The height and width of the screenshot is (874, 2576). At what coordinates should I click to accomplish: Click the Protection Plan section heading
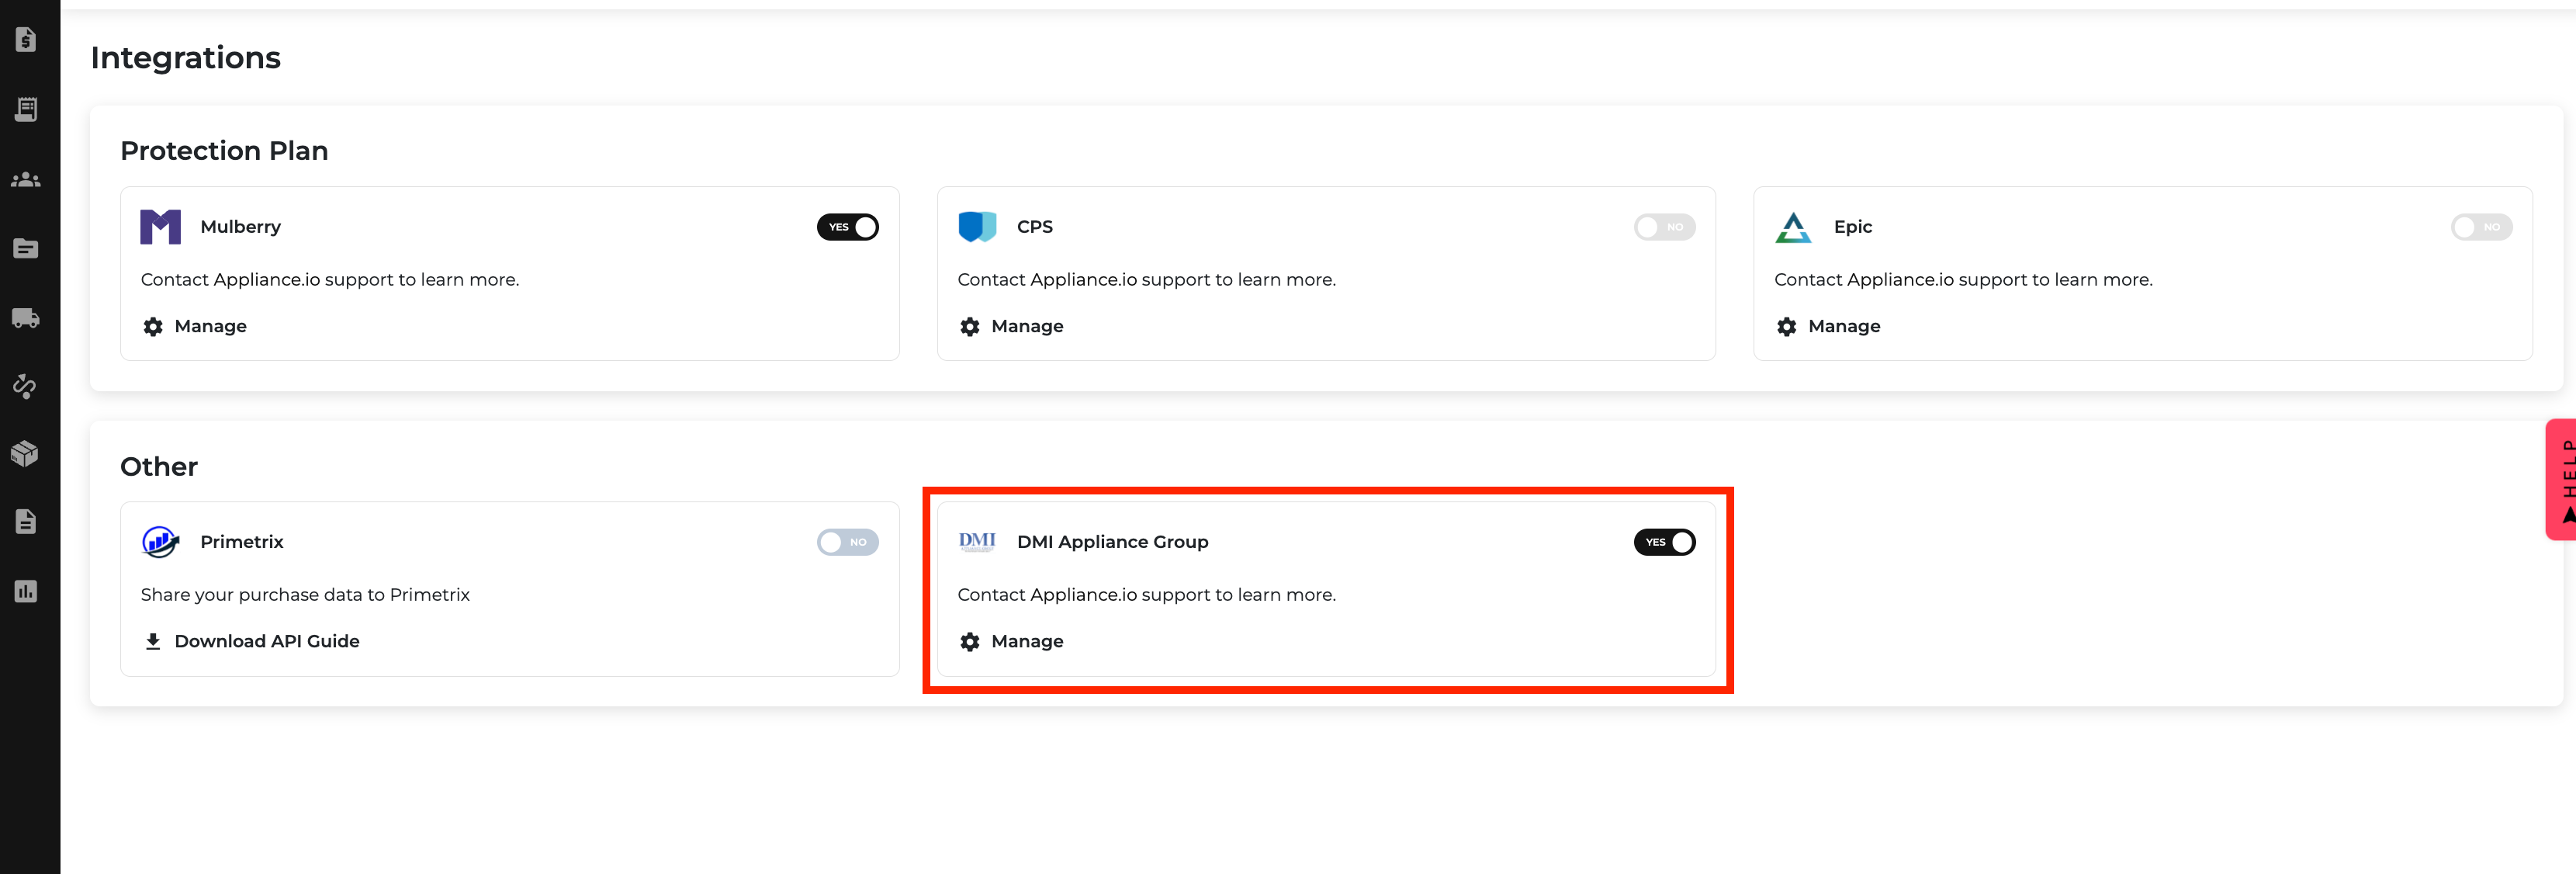click(x=224, y=151)
